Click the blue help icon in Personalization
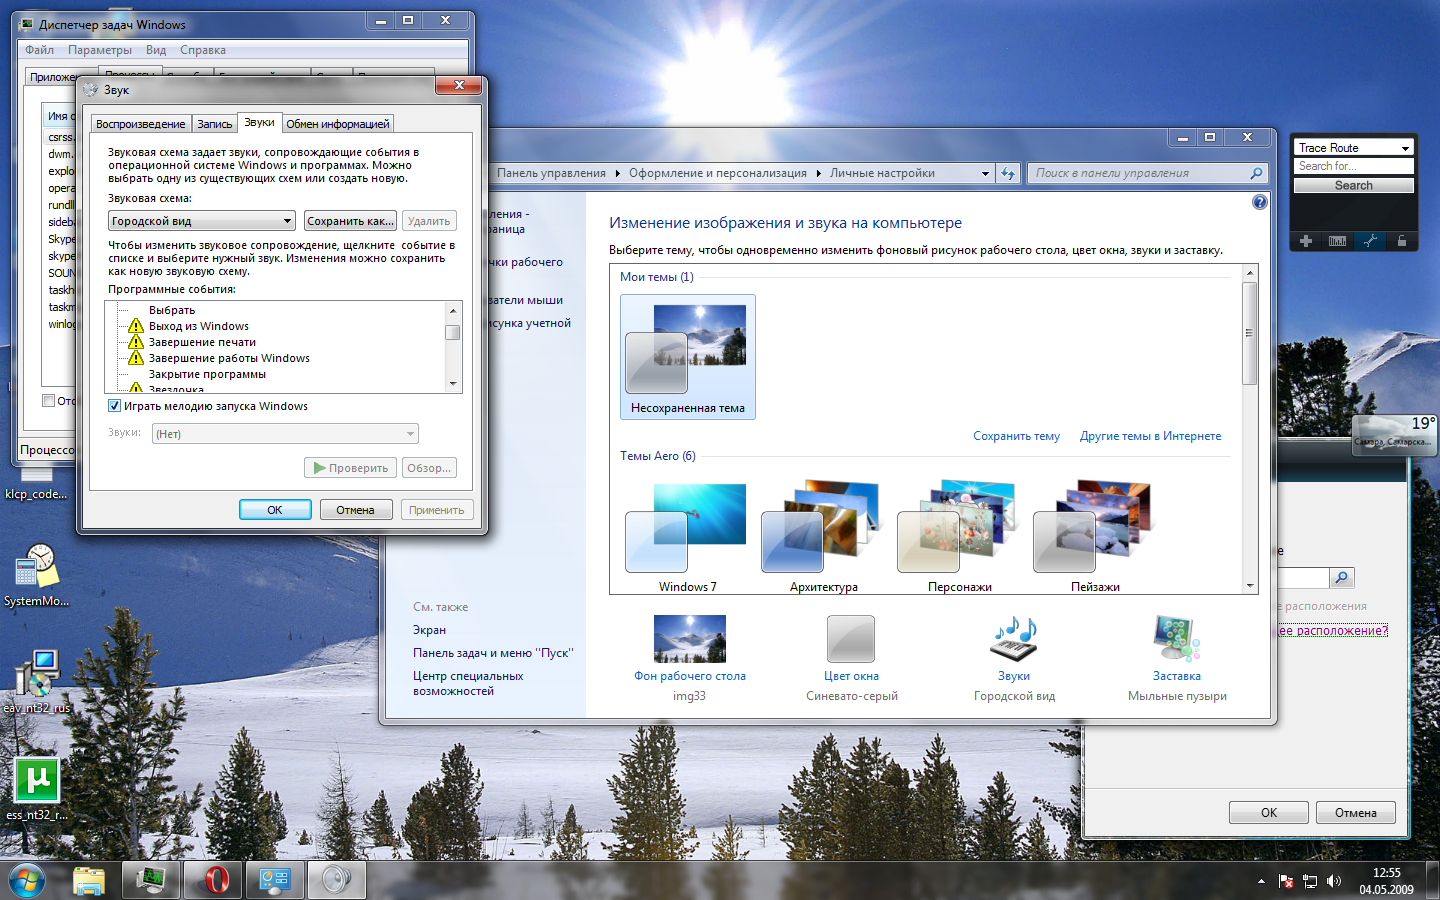This screenshot has width=1440, height=900. click(x=1259, y=202)
